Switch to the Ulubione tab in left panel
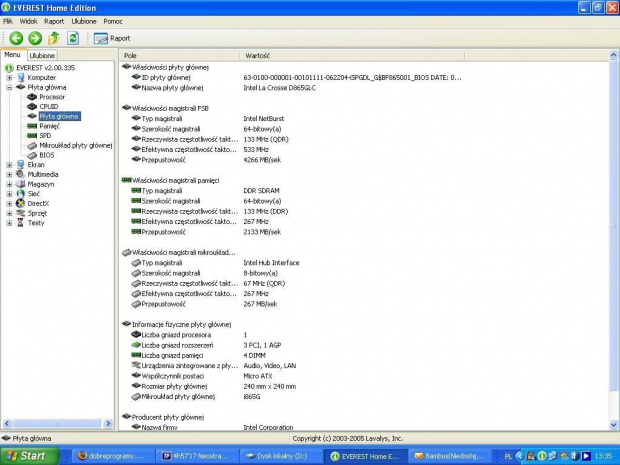The image size is (620, 465). point(42,55)
